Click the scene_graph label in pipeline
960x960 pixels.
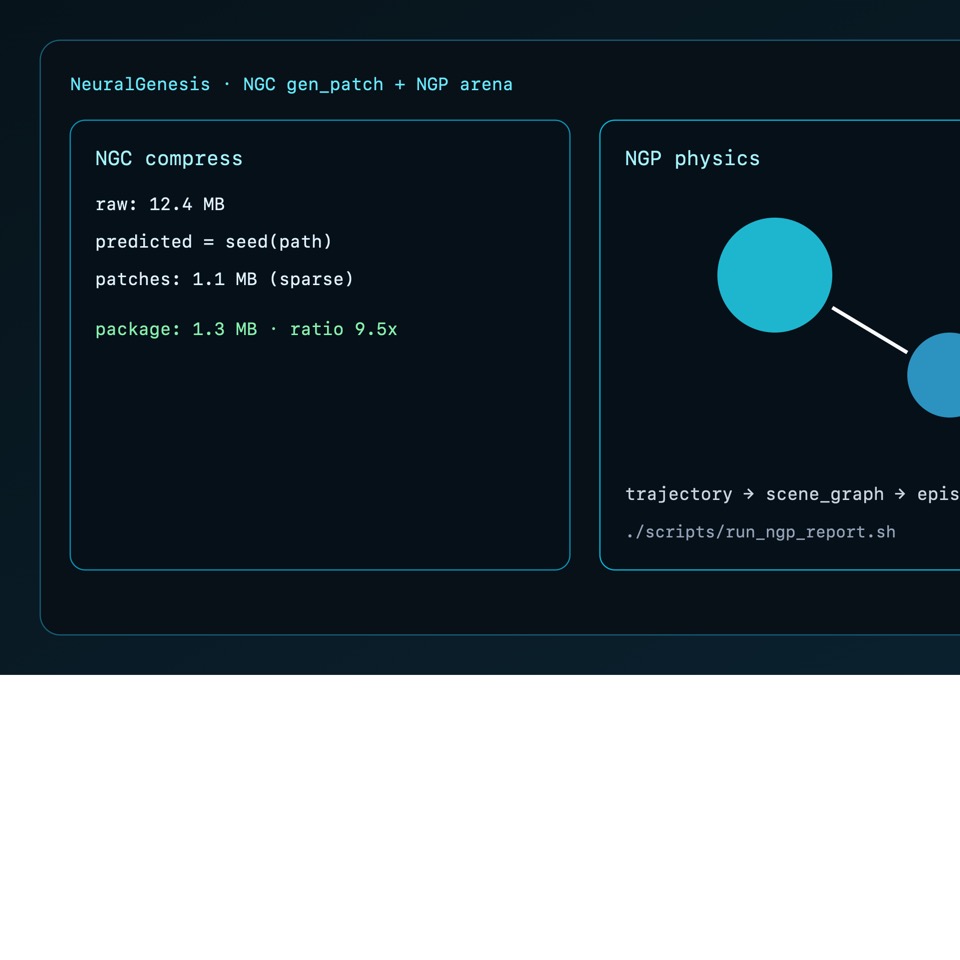coord(825,494)
